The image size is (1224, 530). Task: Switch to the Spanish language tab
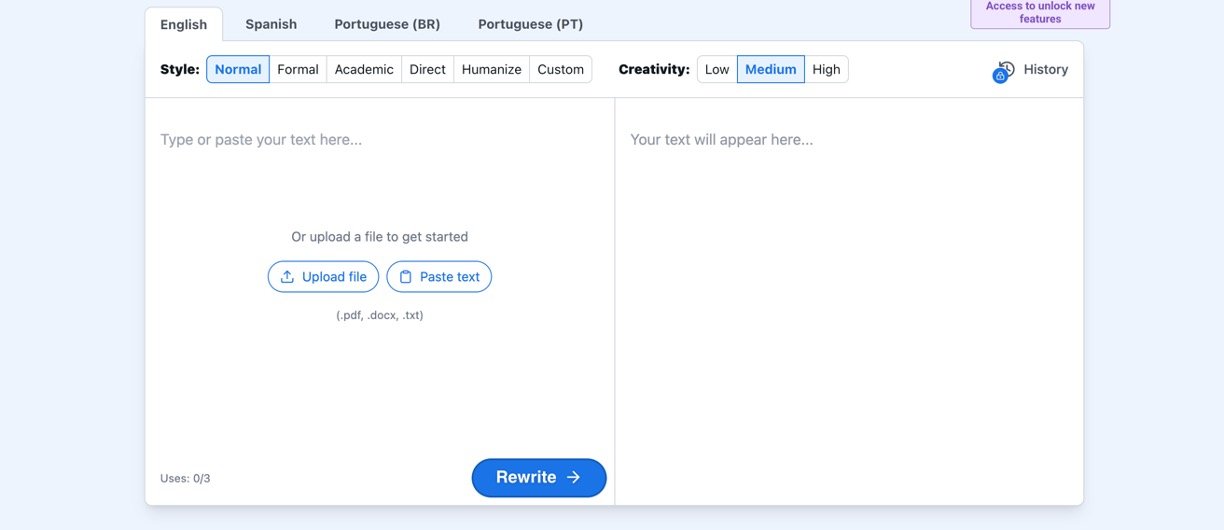tap(271, 24)
